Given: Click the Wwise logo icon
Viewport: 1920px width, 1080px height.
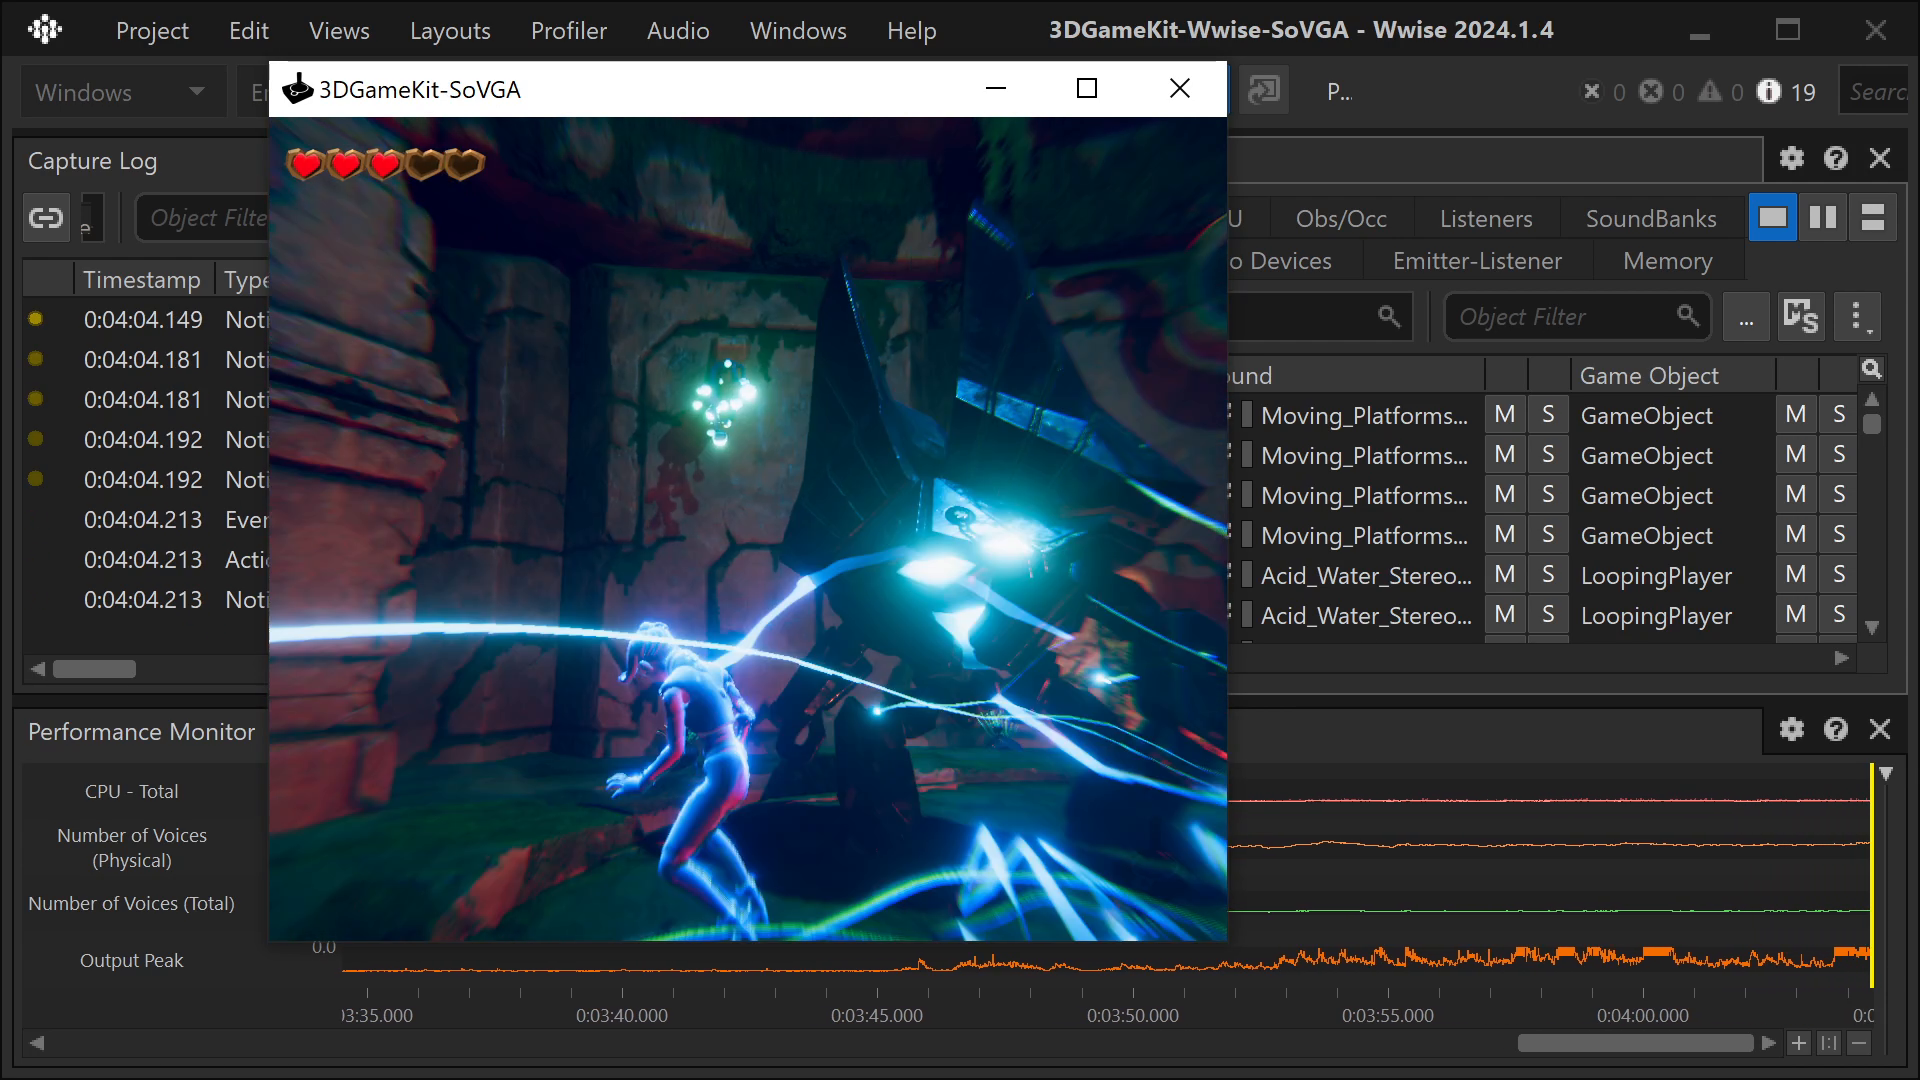Looking at the screenshot, I should 45,30.
